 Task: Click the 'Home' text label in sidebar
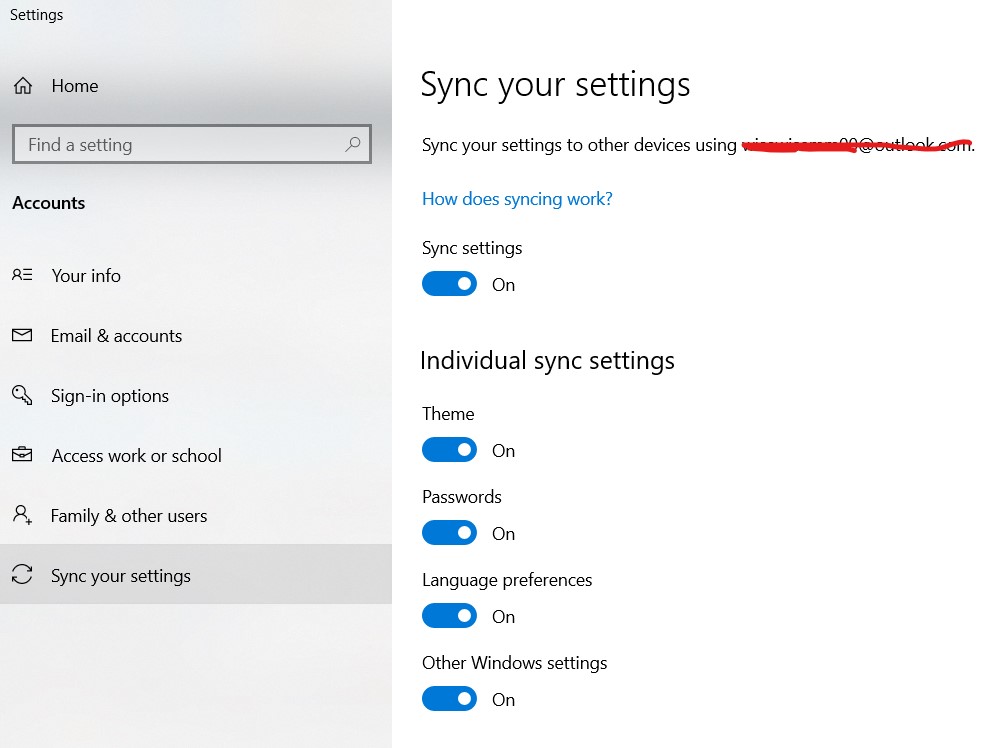tap(75, 86)
